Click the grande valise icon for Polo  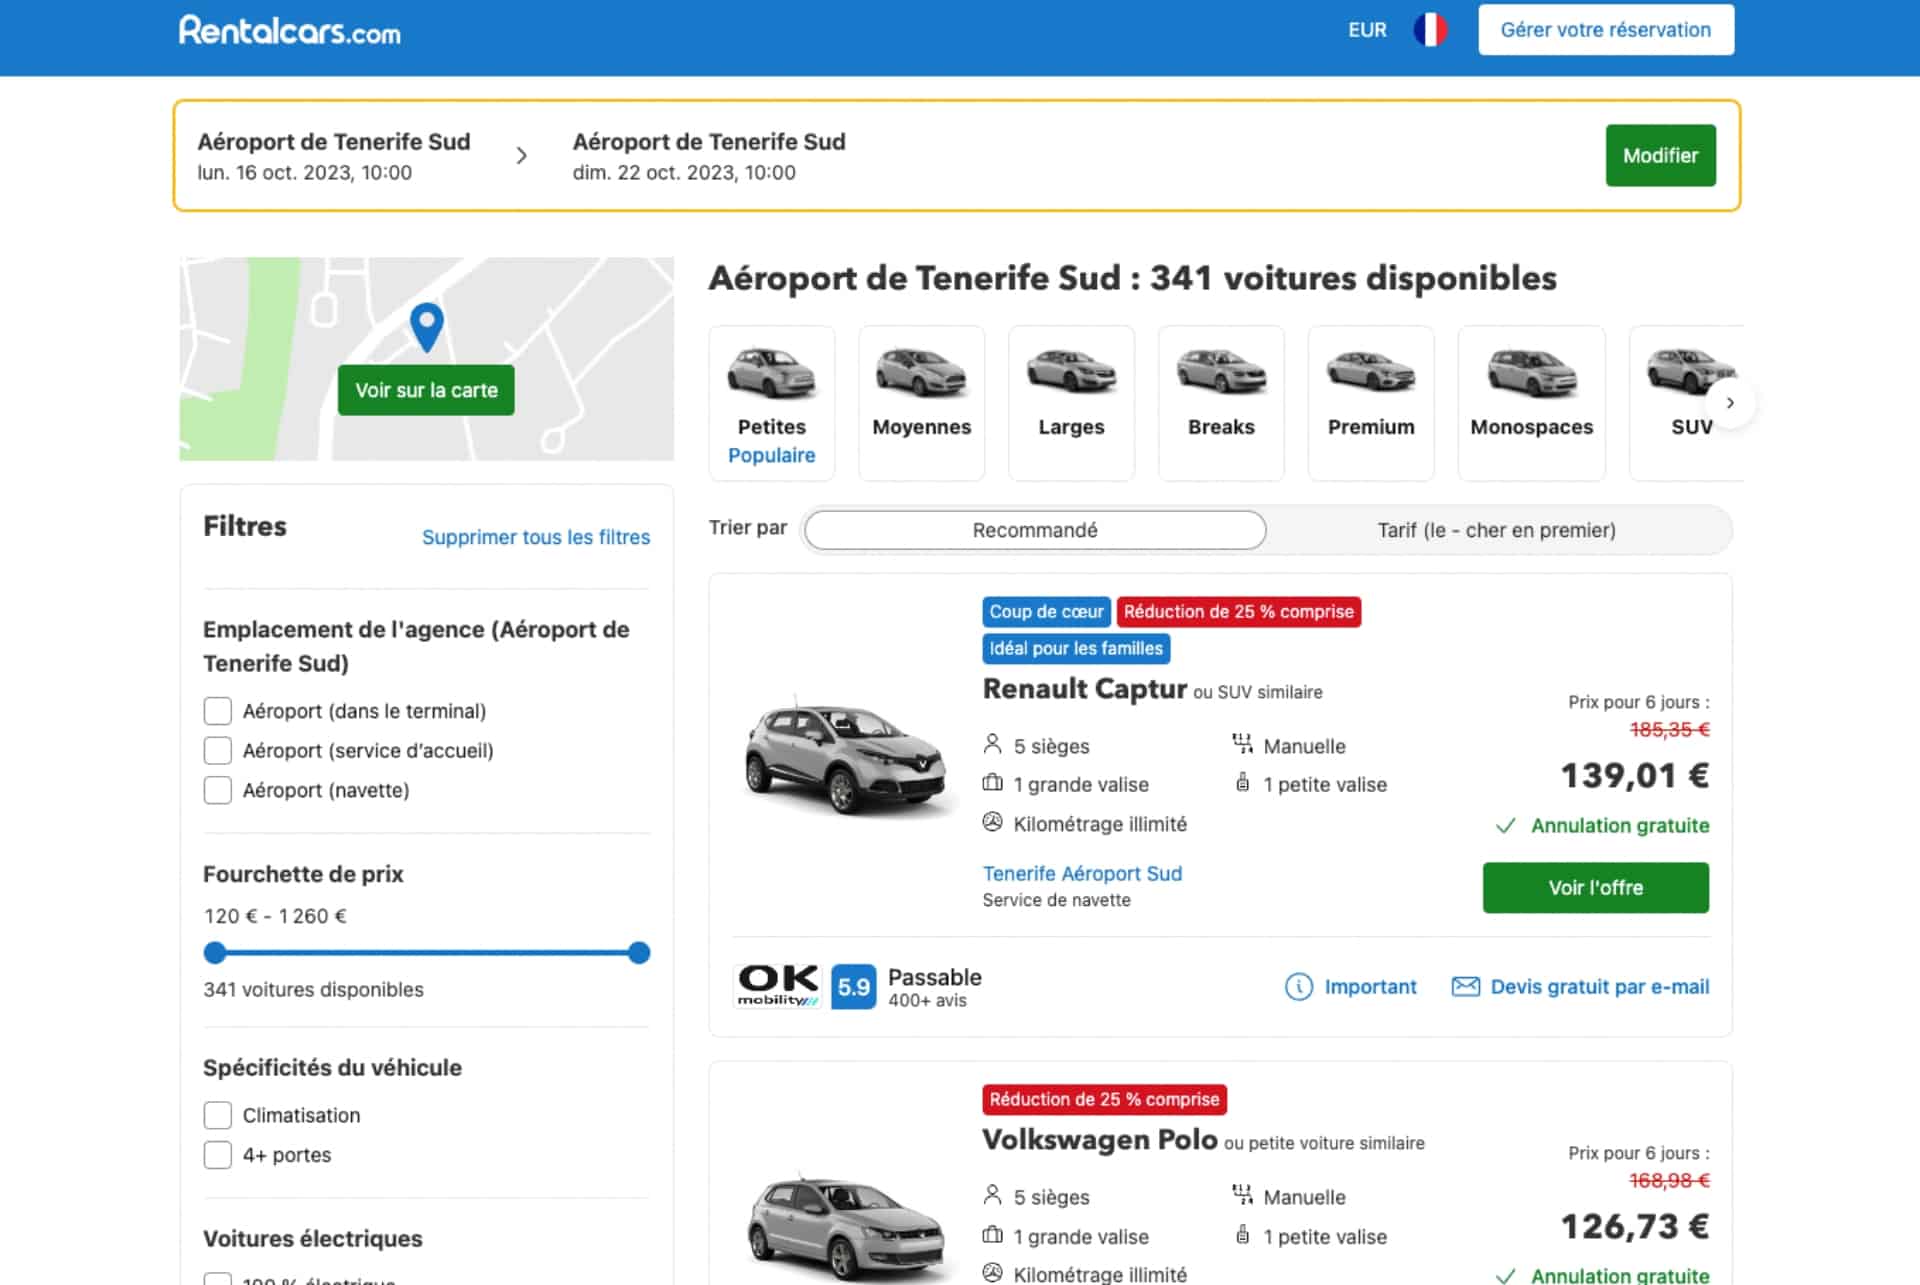(992, 1235)
